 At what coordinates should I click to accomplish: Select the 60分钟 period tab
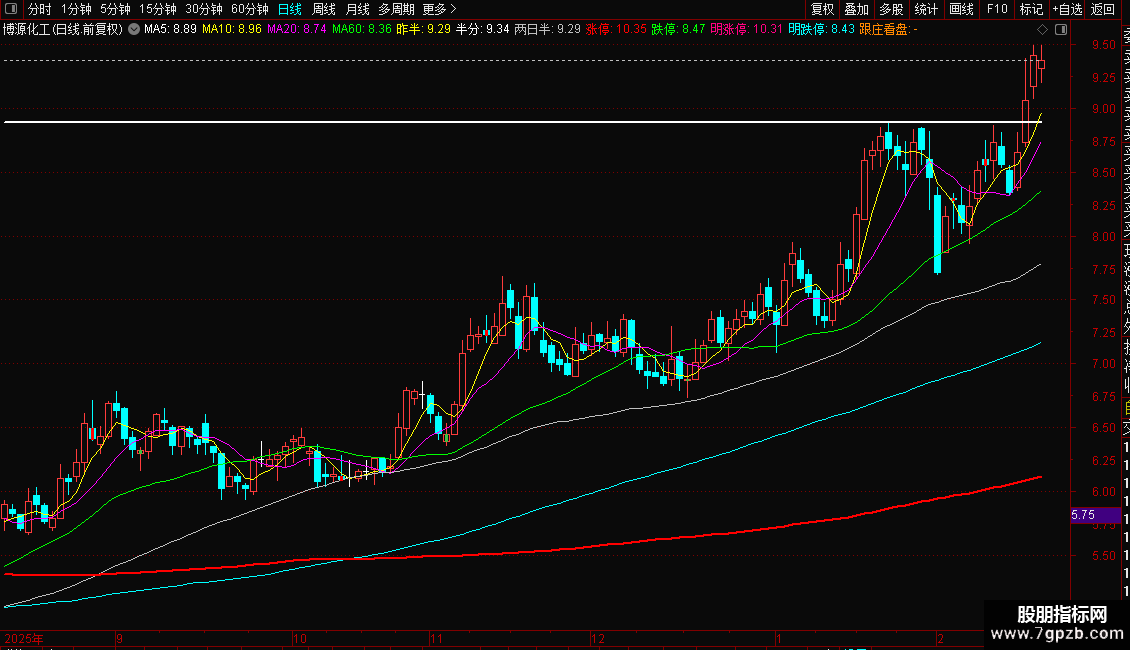click(249, 9)
